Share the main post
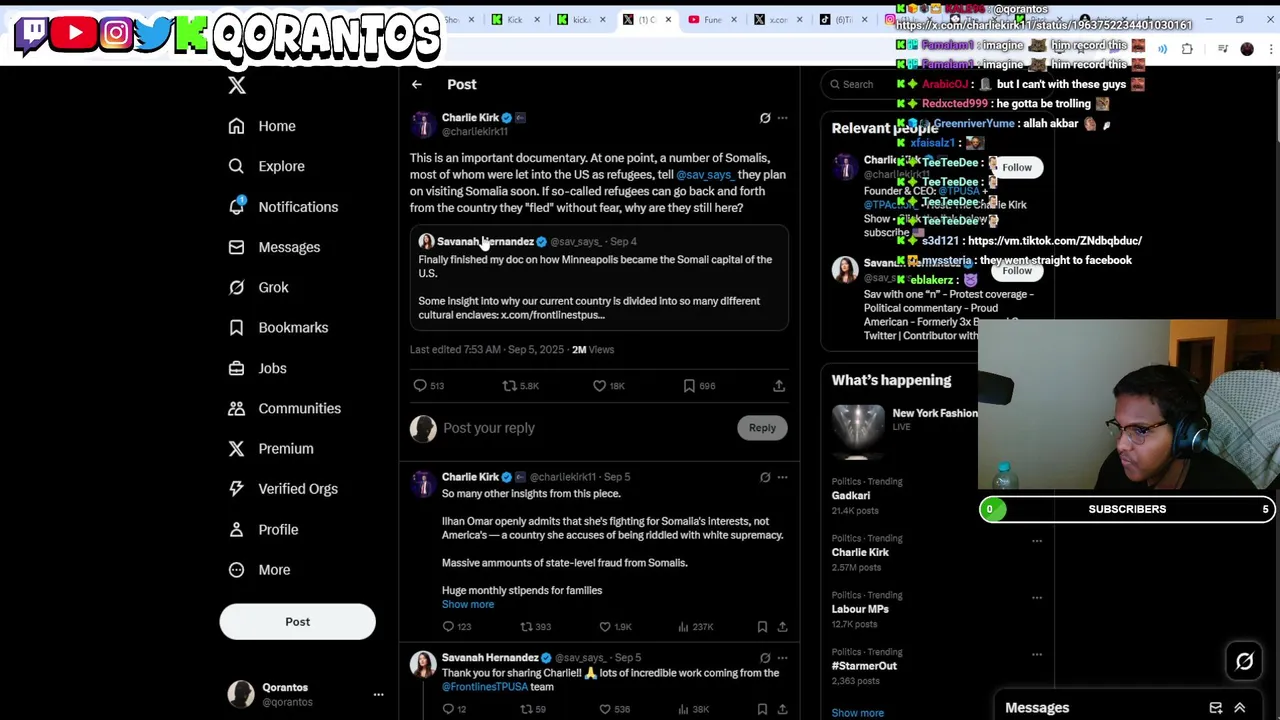 point(778,385)
